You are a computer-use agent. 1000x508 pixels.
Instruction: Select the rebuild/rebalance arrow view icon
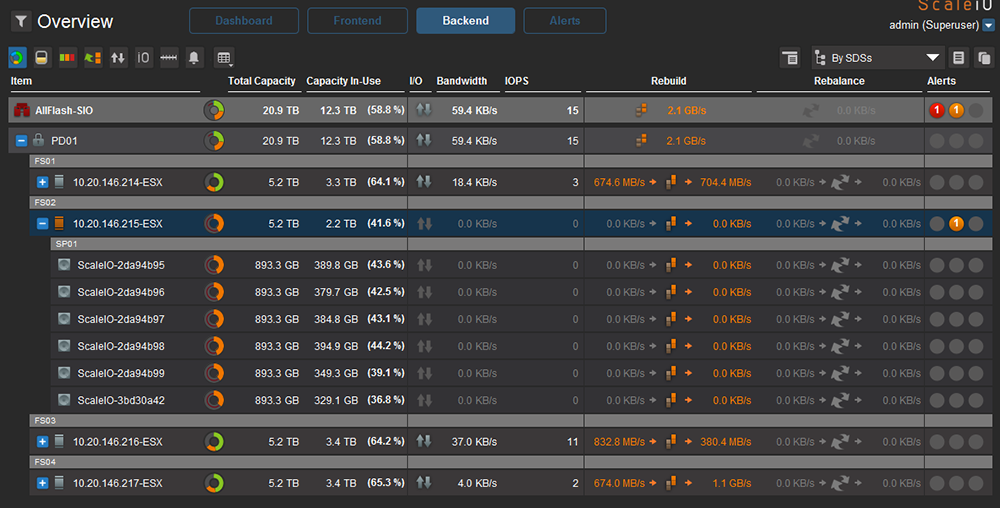point(93,57)
